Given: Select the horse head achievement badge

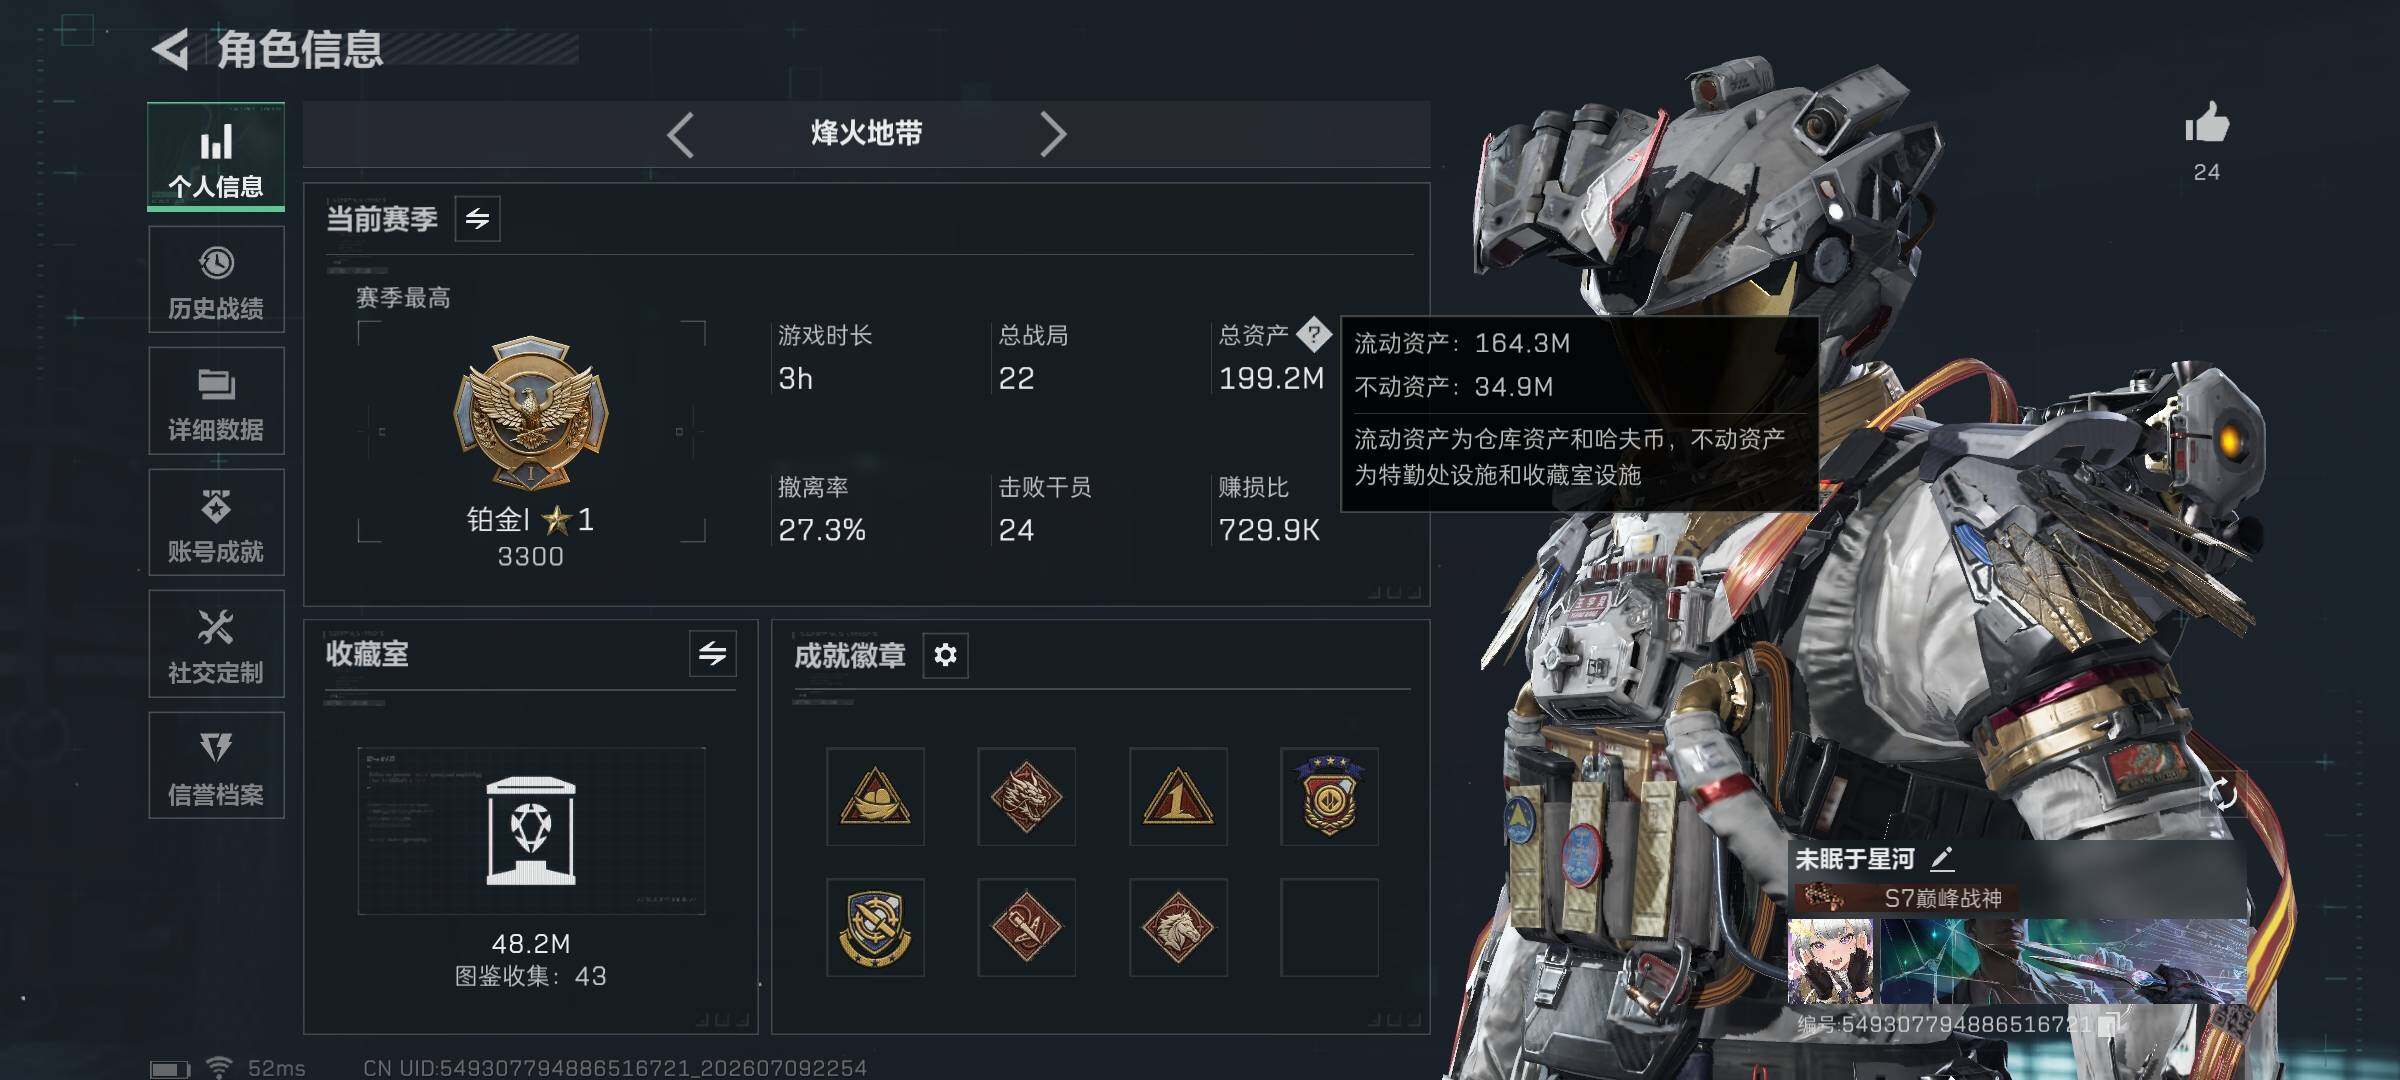Looking at the screenshot, I should (x=1178, y=928).
